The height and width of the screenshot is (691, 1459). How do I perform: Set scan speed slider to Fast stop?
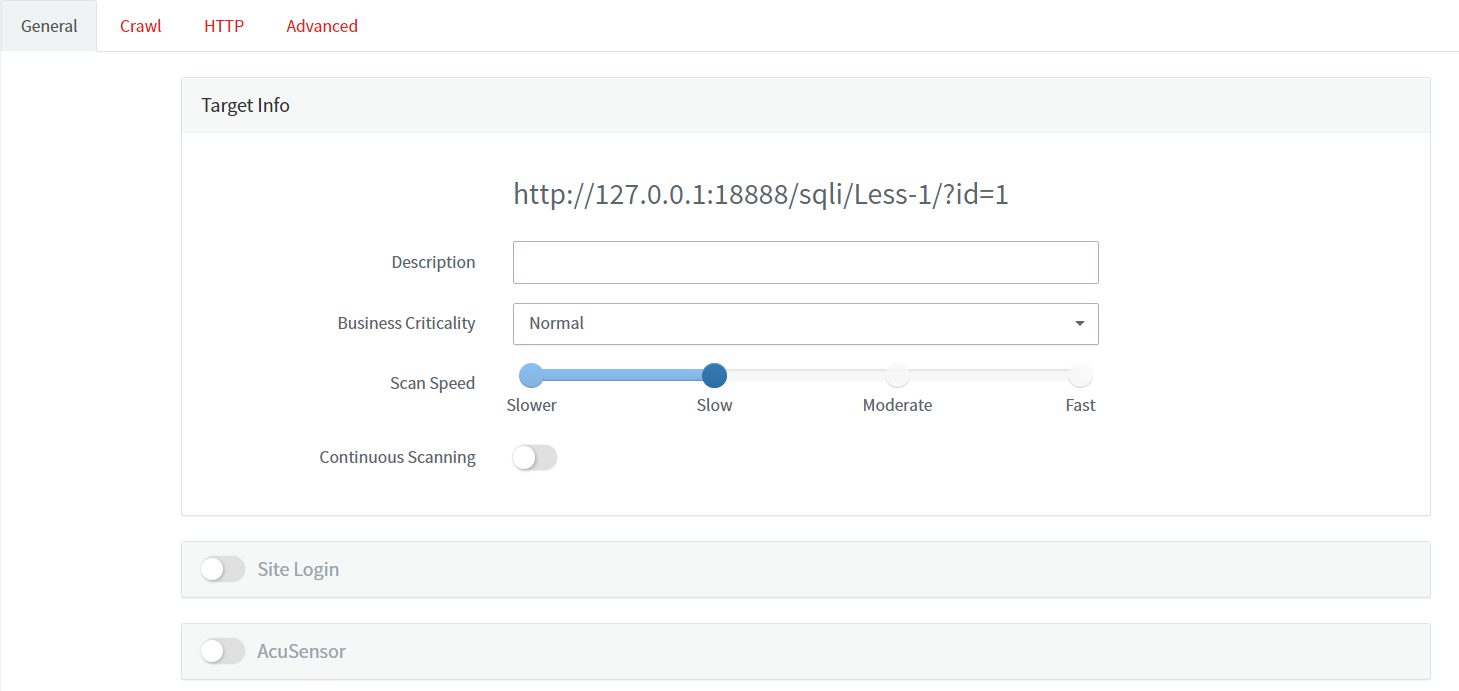pos(1080,376)
